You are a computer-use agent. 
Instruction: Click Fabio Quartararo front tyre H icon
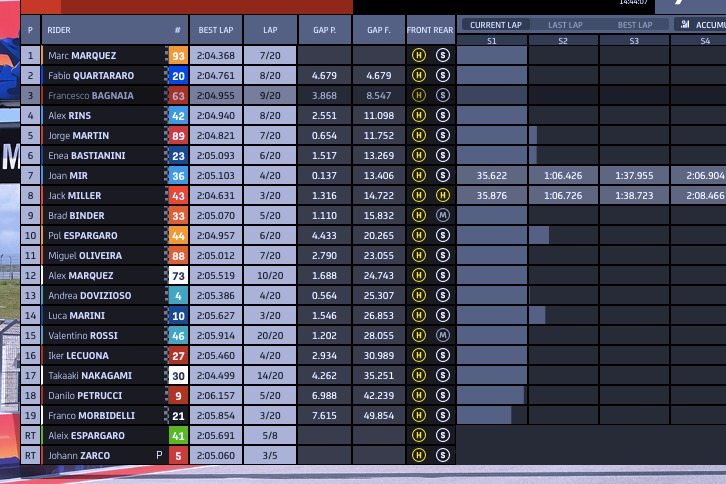[x=419, y=75]
